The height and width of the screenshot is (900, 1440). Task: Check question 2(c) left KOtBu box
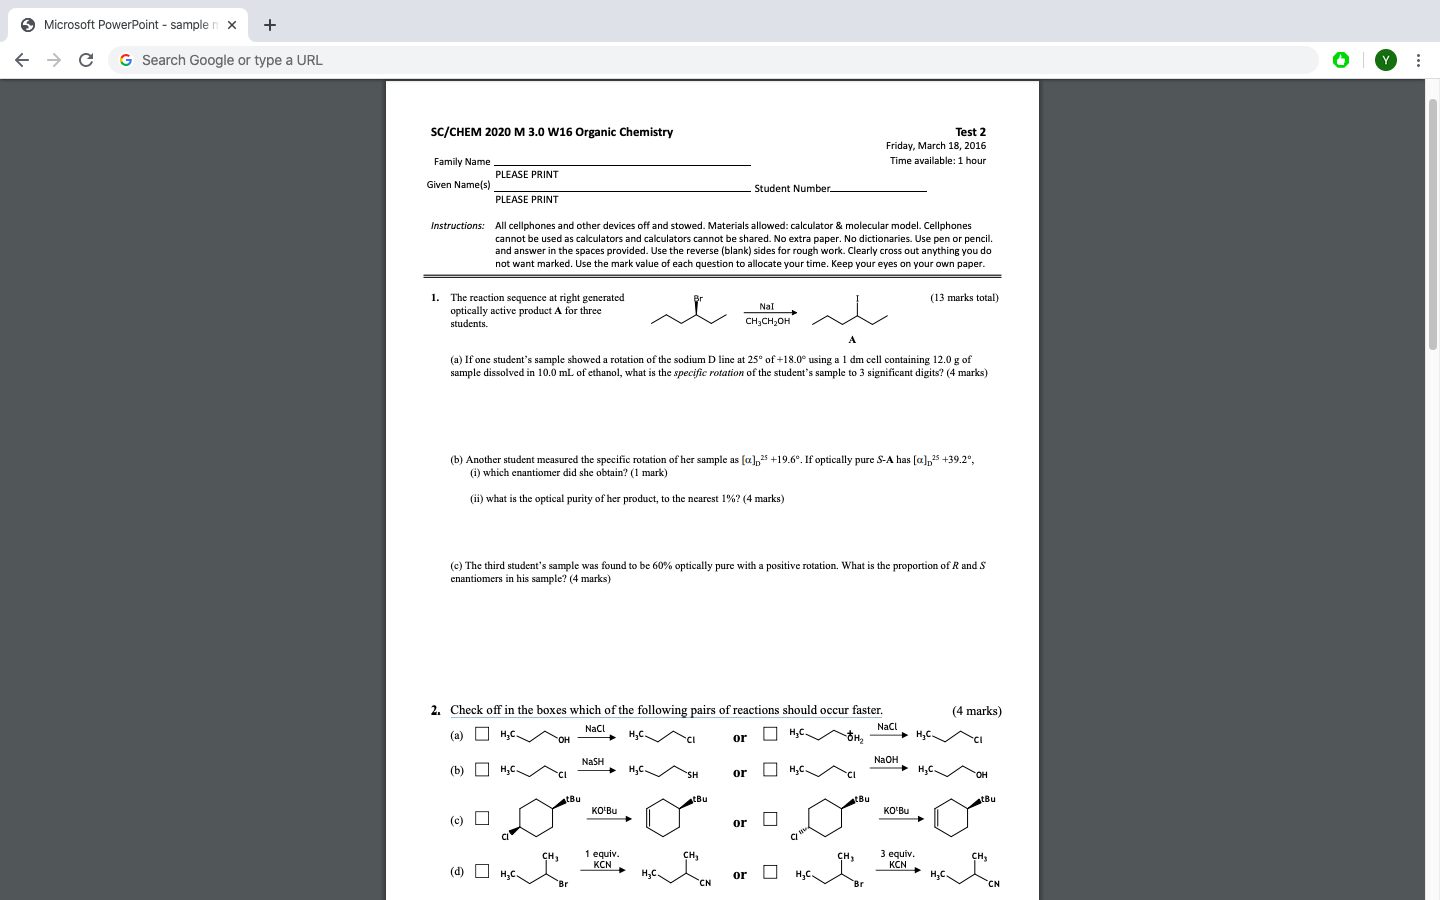coord(482,818)
